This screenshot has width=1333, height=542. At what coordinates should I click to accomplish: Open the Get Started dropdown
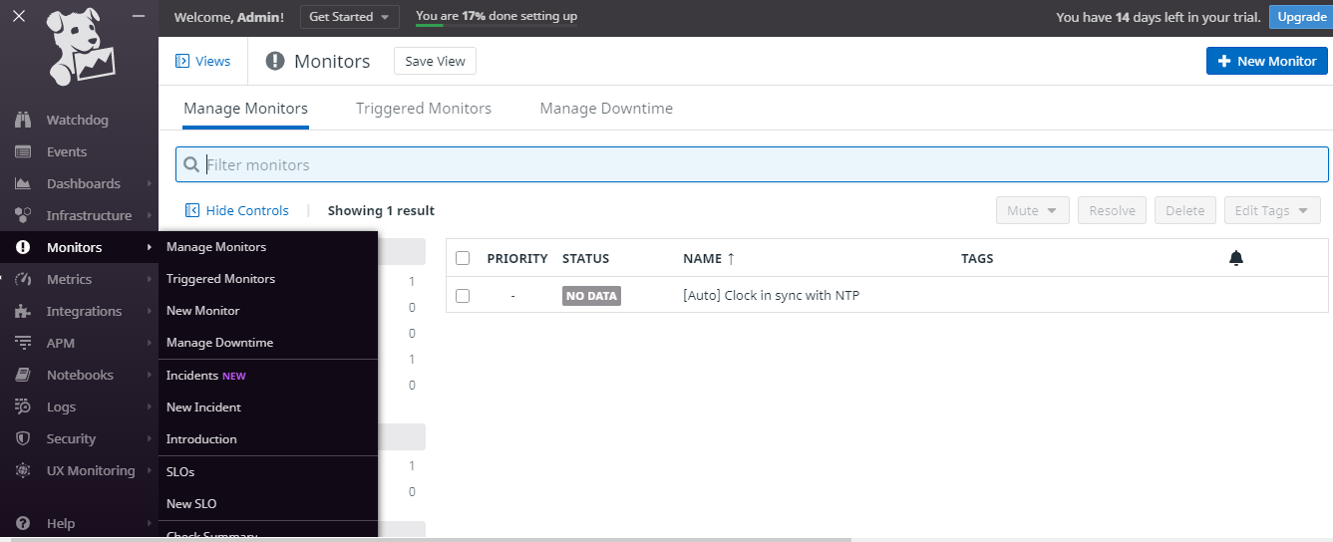pos(349,17)
